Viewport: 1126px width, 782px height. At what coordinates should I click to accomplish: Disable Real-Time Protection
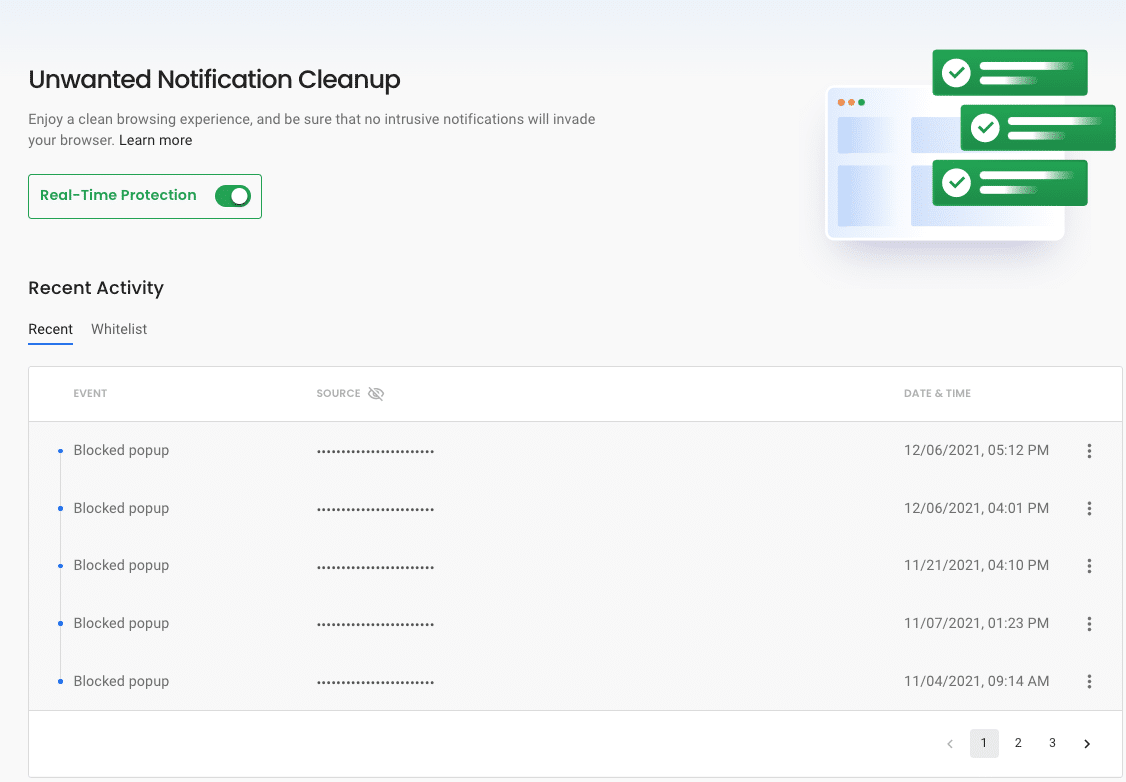point(232,196)
